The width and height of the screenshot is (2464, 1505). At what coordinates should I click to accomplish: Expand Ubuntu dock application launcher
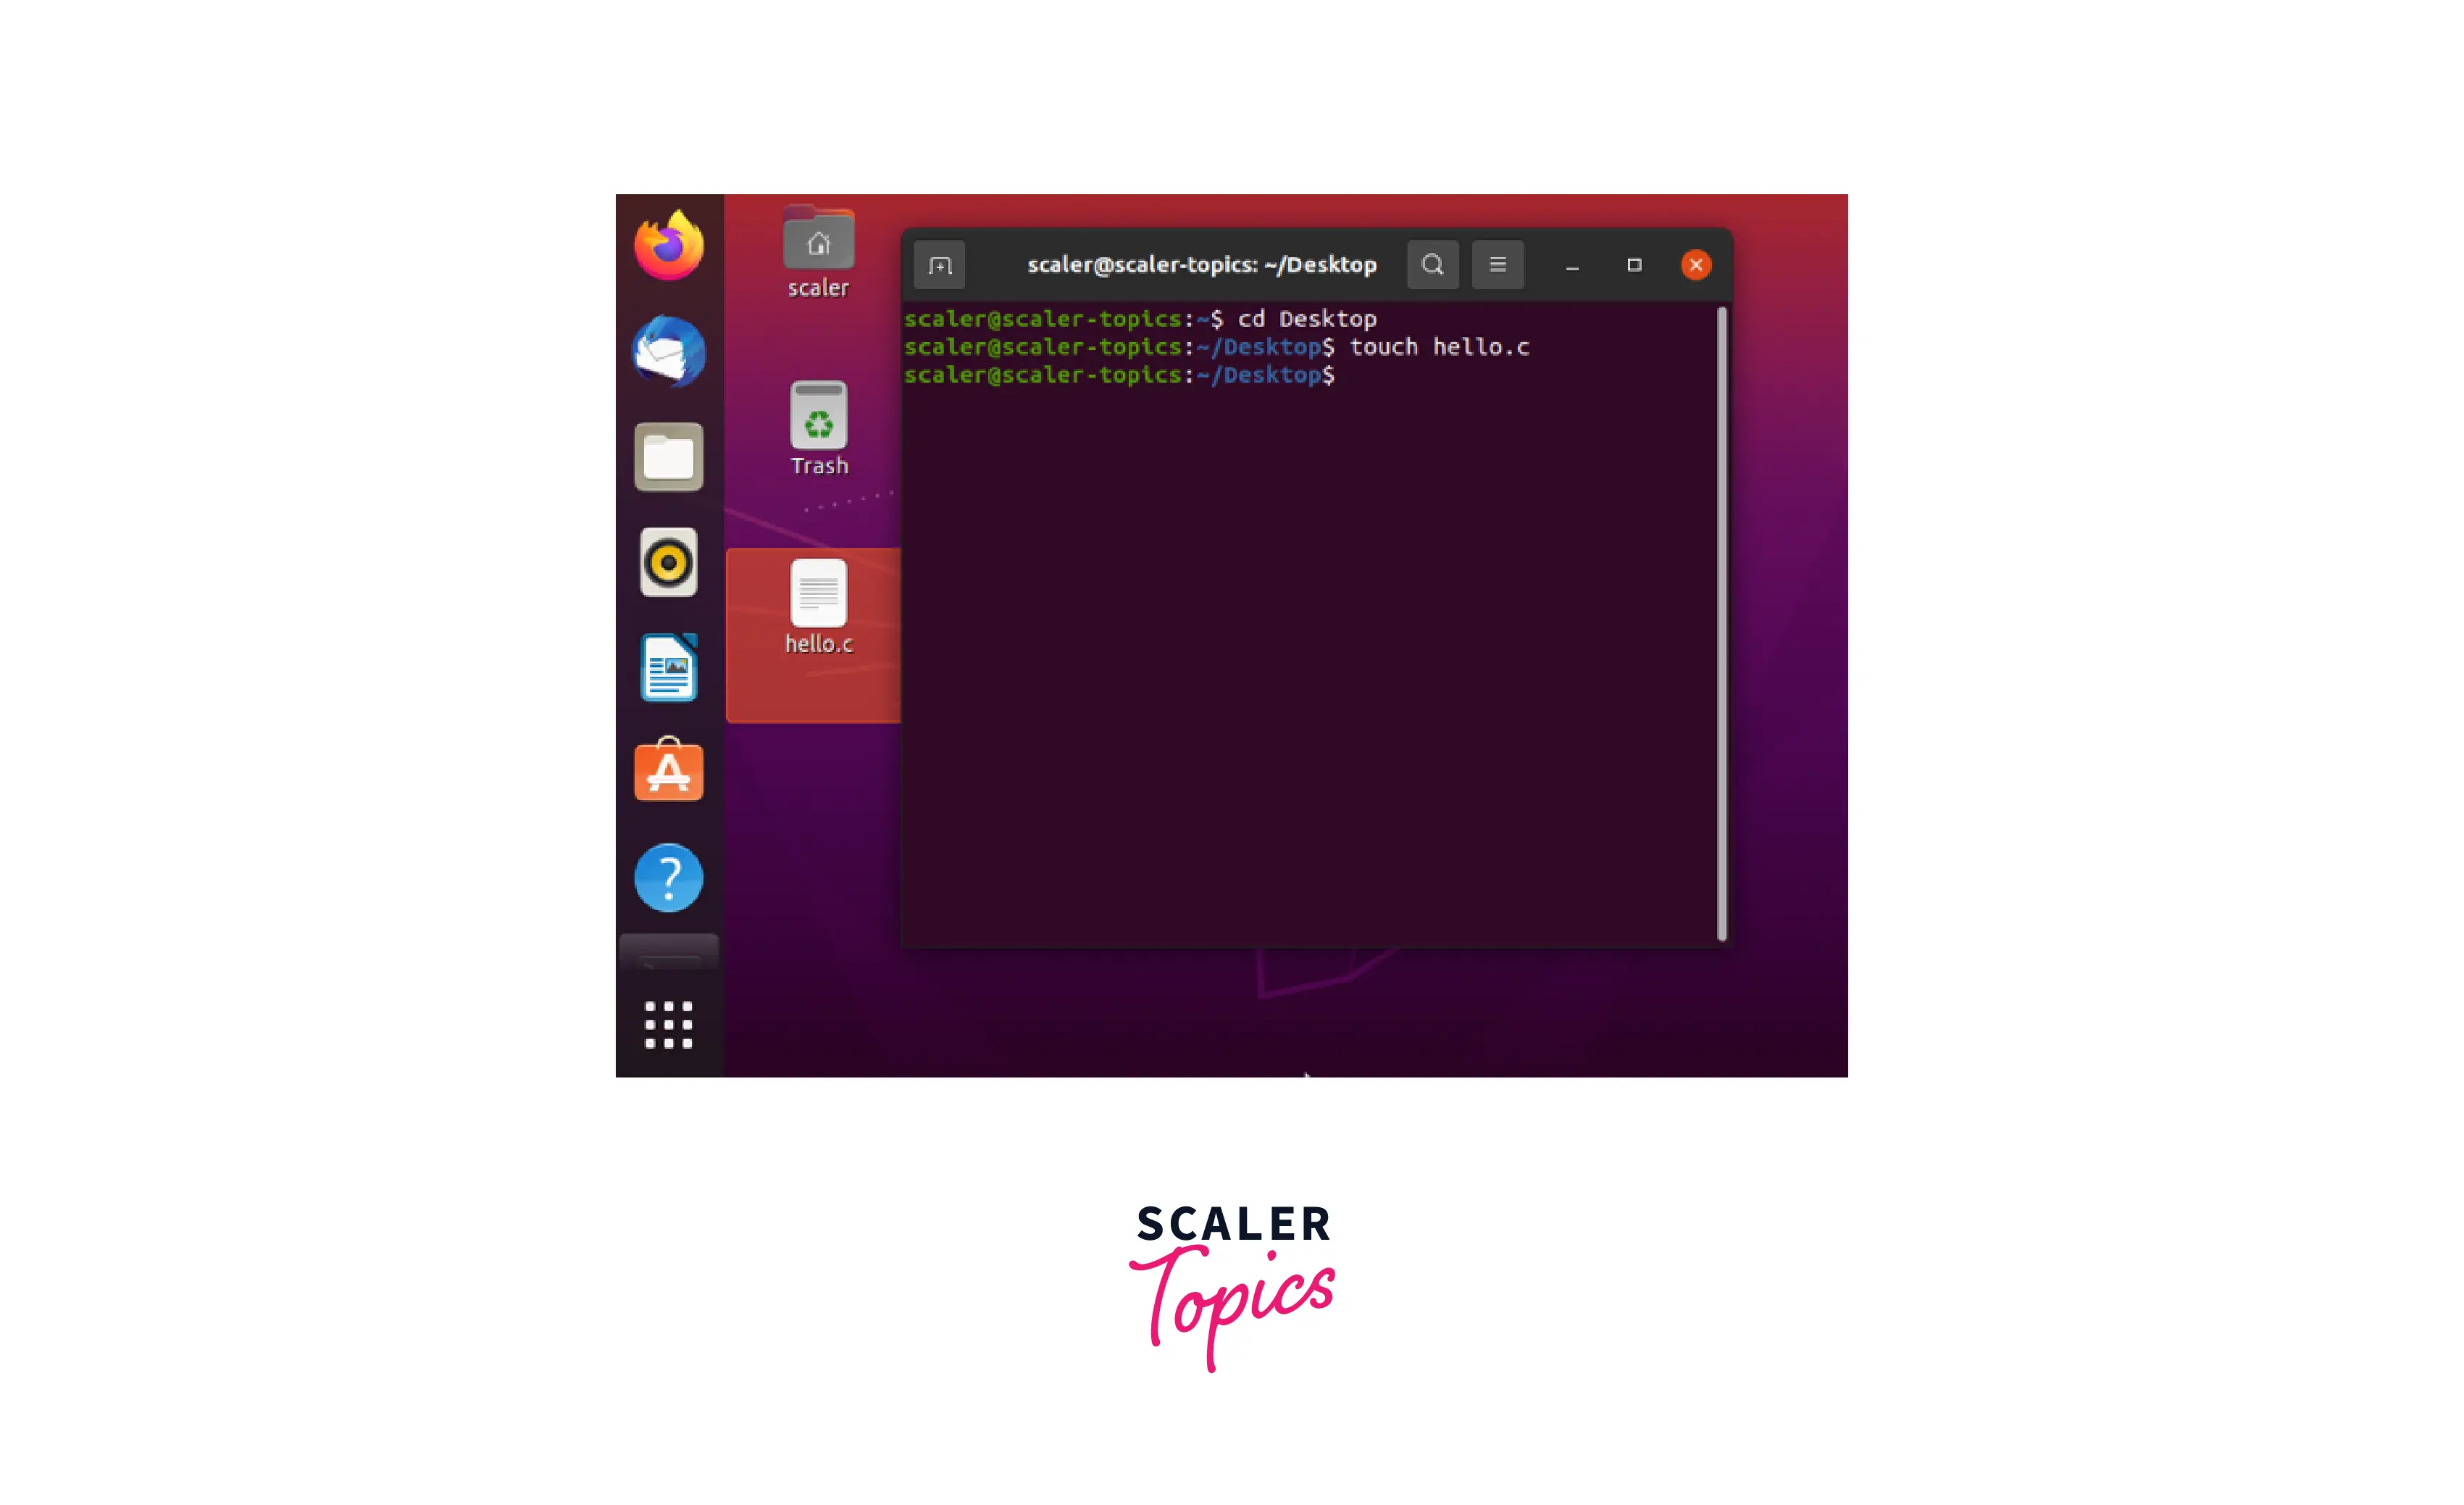click(672, 1021)
